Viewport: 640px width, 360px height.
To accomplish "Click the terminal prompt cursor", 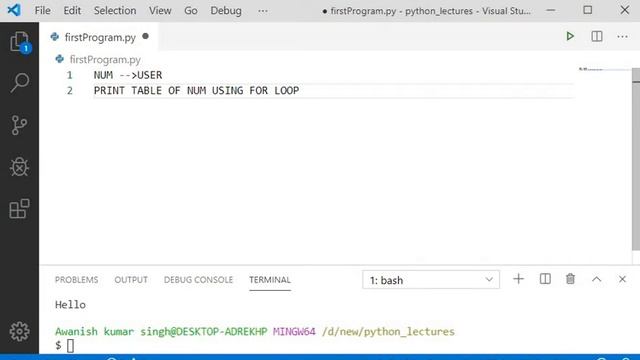I will (70, 346).
